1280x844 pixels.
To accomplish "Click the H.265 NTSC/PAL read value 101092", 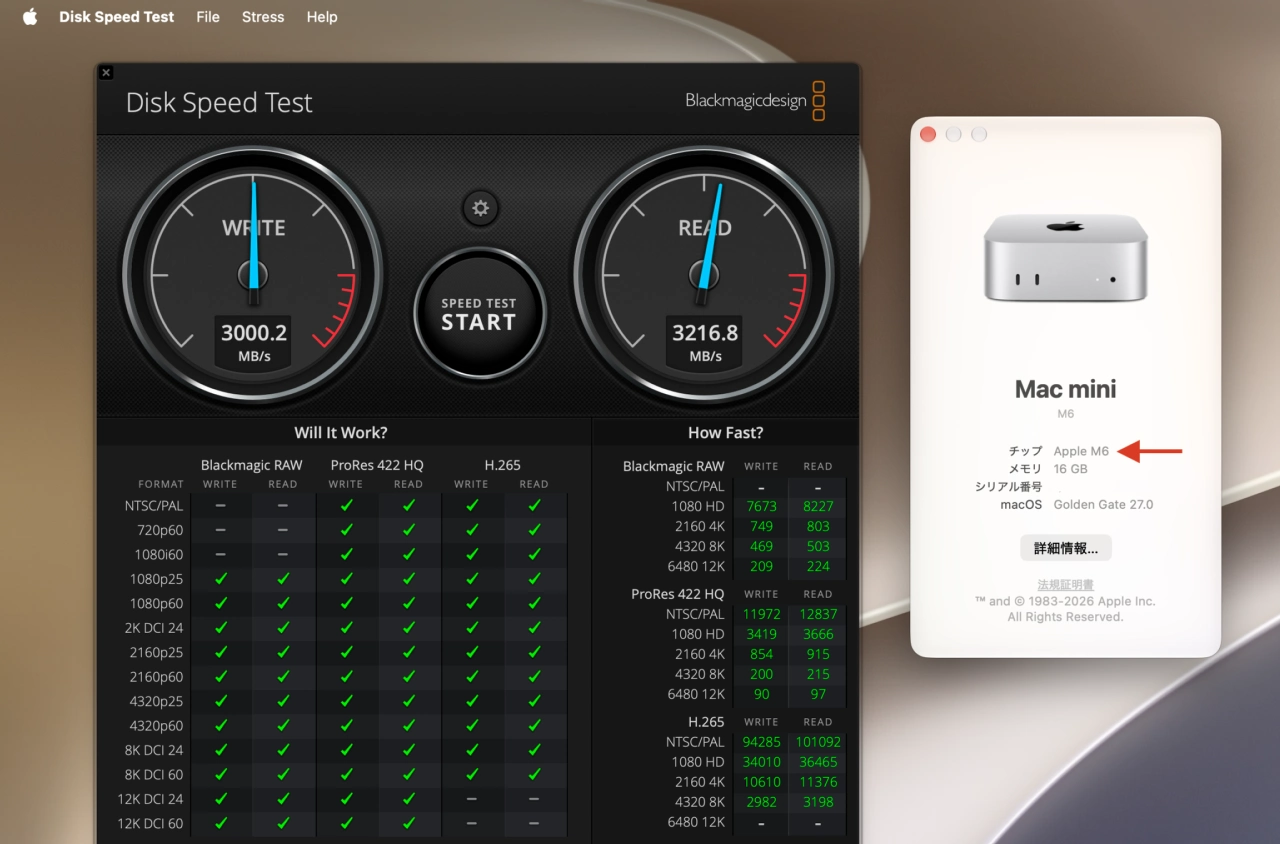I will pos(817,742).
